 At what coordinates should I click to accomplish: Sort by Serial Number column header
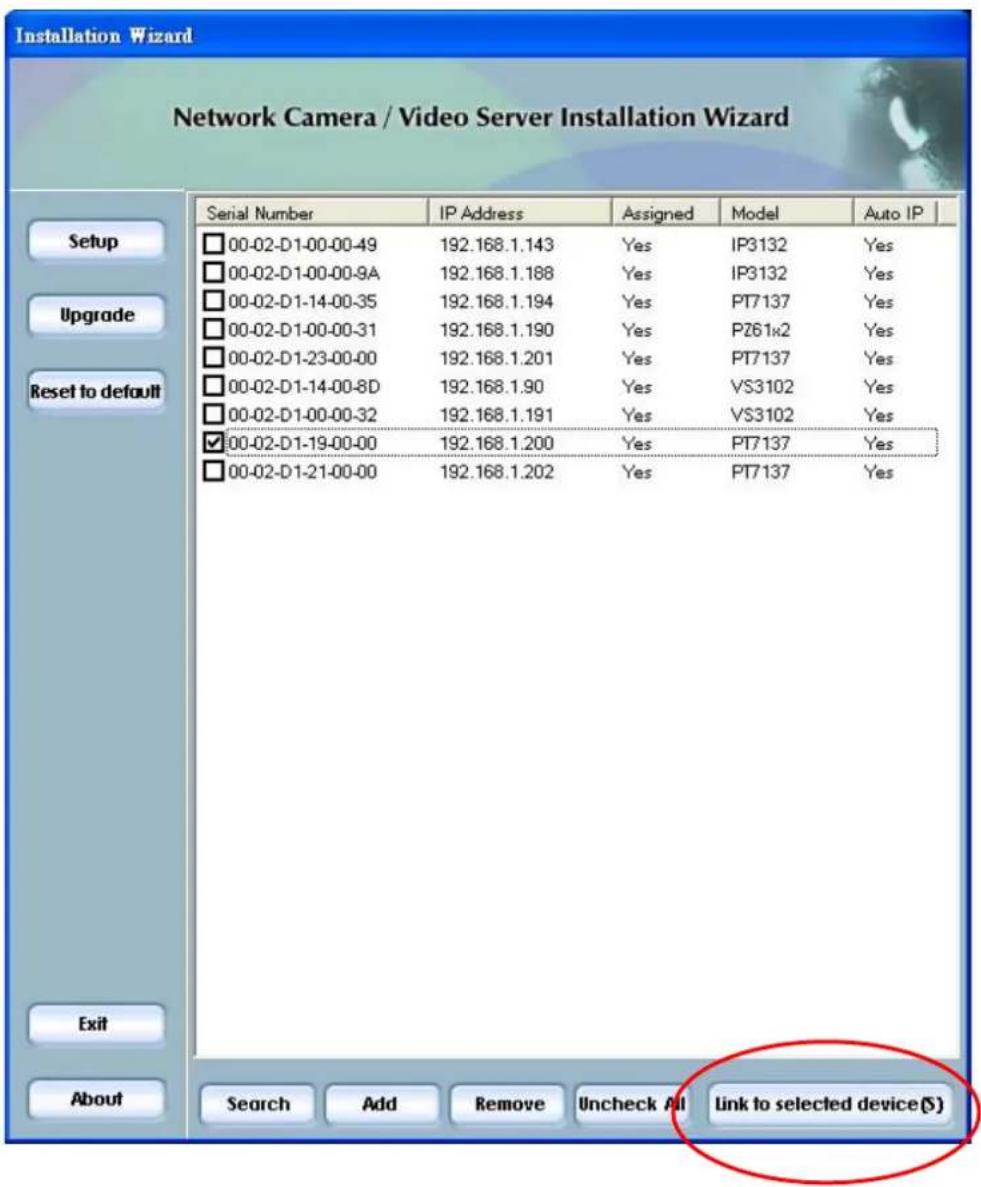312,213
